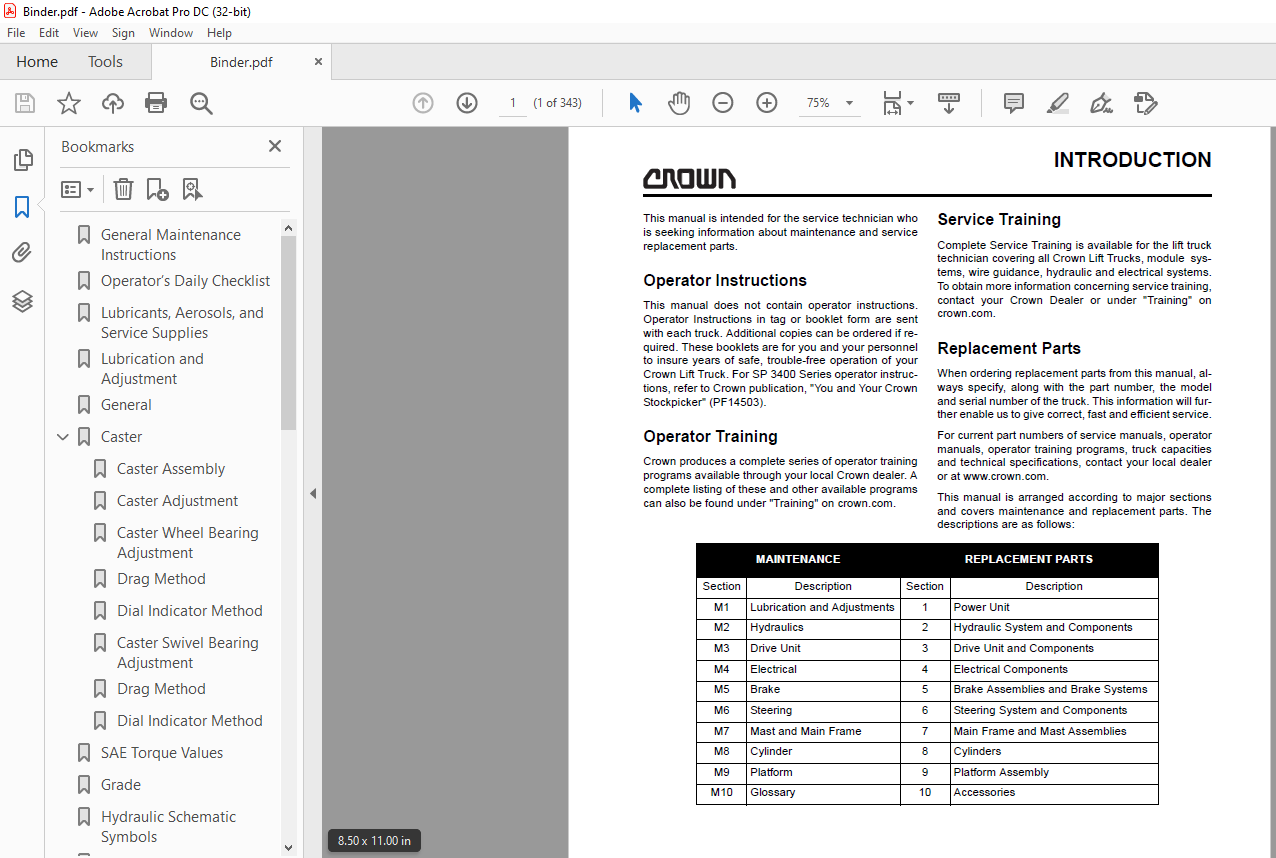Click the Power Unit table cell
Screen dimensions: 1276x858
pyautogui.click(x=1054, y=607)
